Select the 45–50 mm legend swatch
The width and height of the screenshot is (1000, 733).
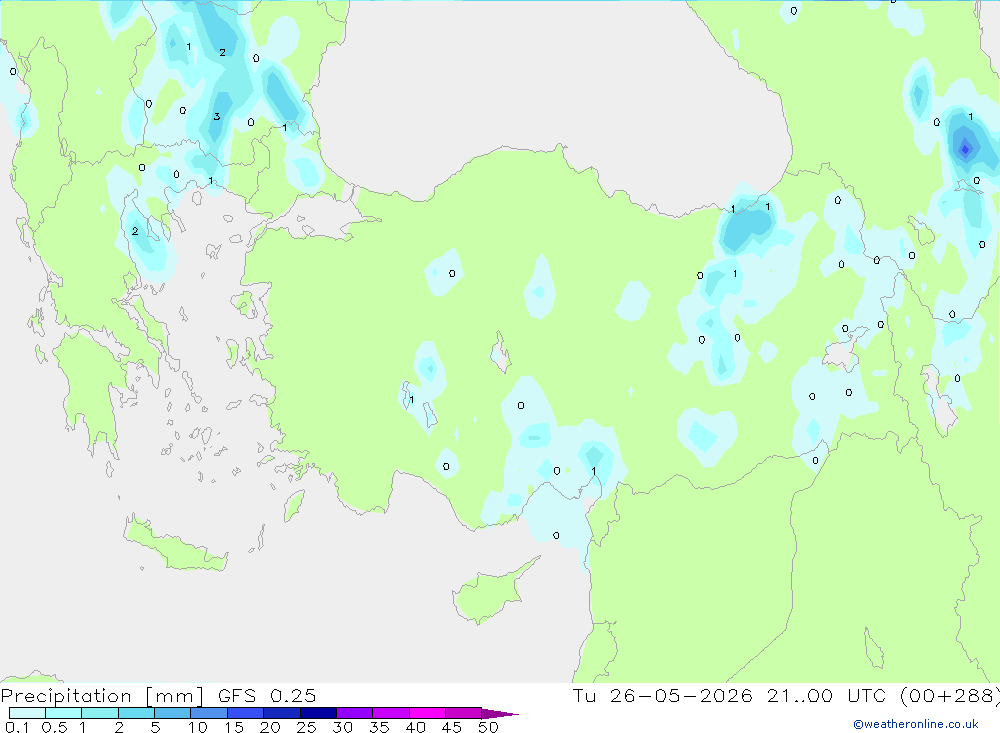pyautogui.click(x=464, y=713)
